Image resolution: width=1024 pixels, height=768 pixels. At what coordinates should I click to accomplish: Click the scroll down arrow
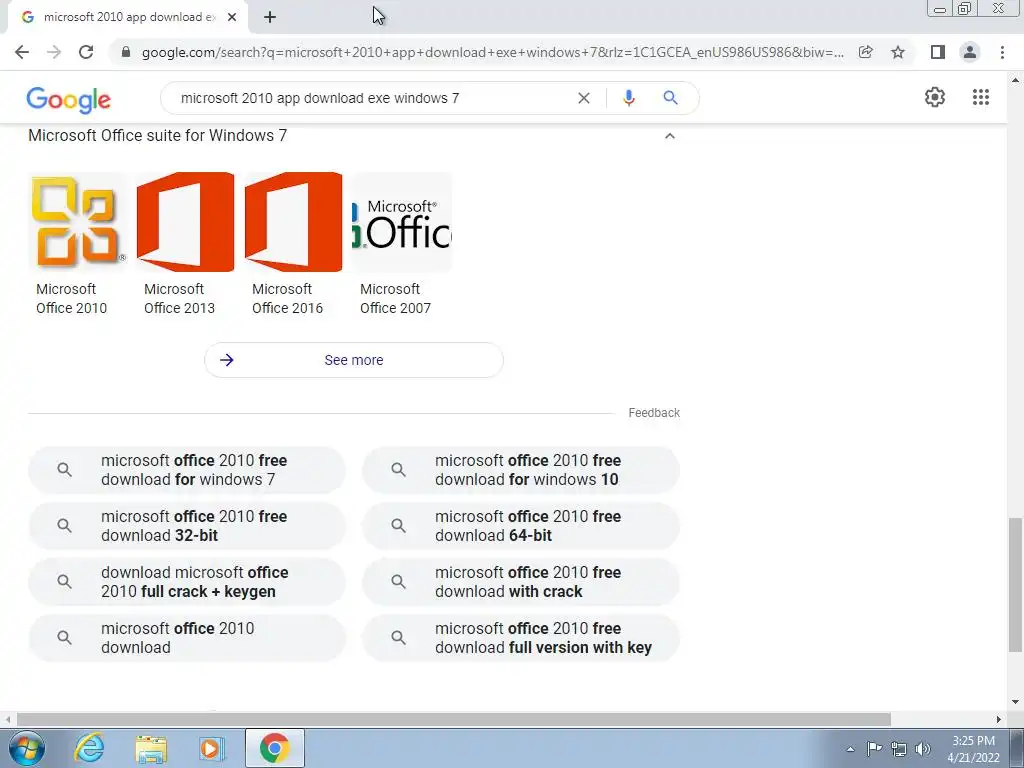1015,702
